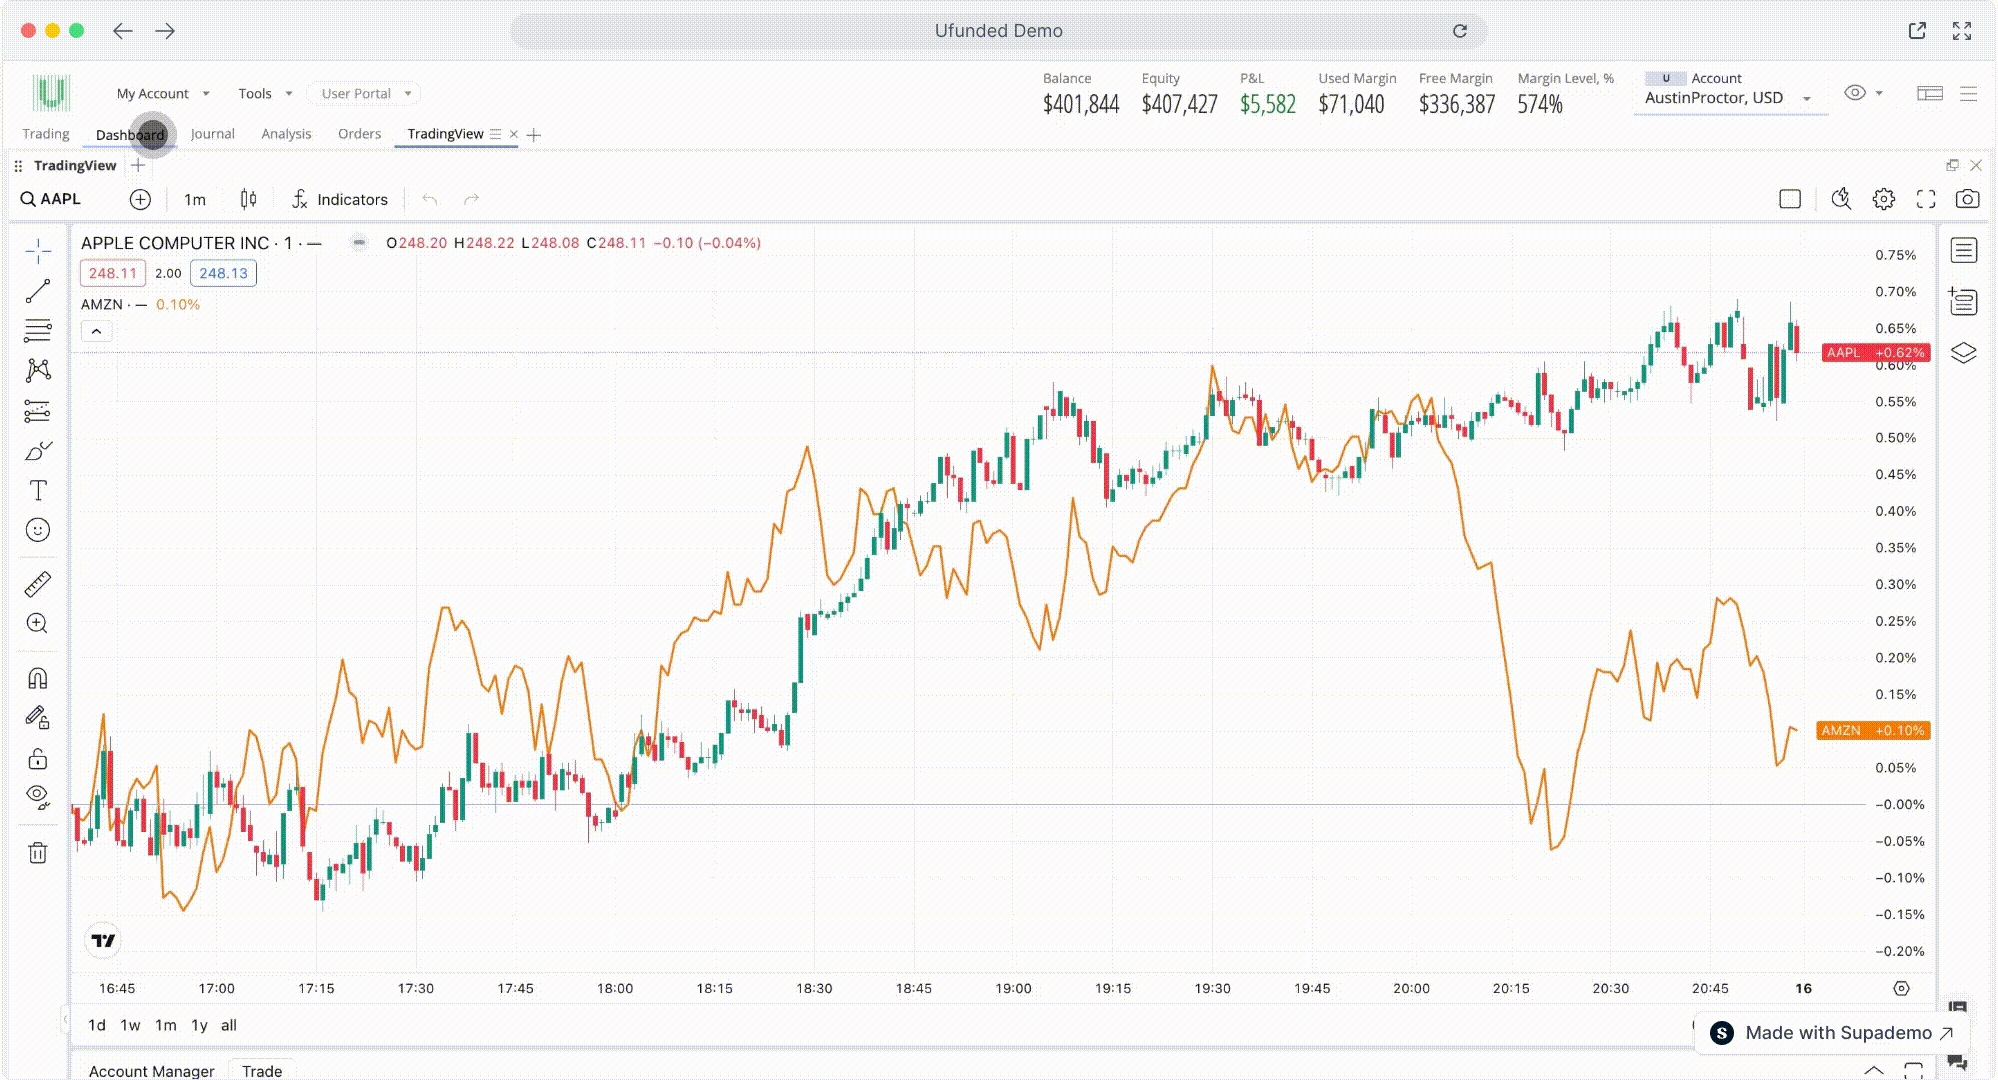Open the Orders tab
Image resolution: width=1998 pixels, height=1080 pixels.
pyautogui.click(x=359, y=134)
